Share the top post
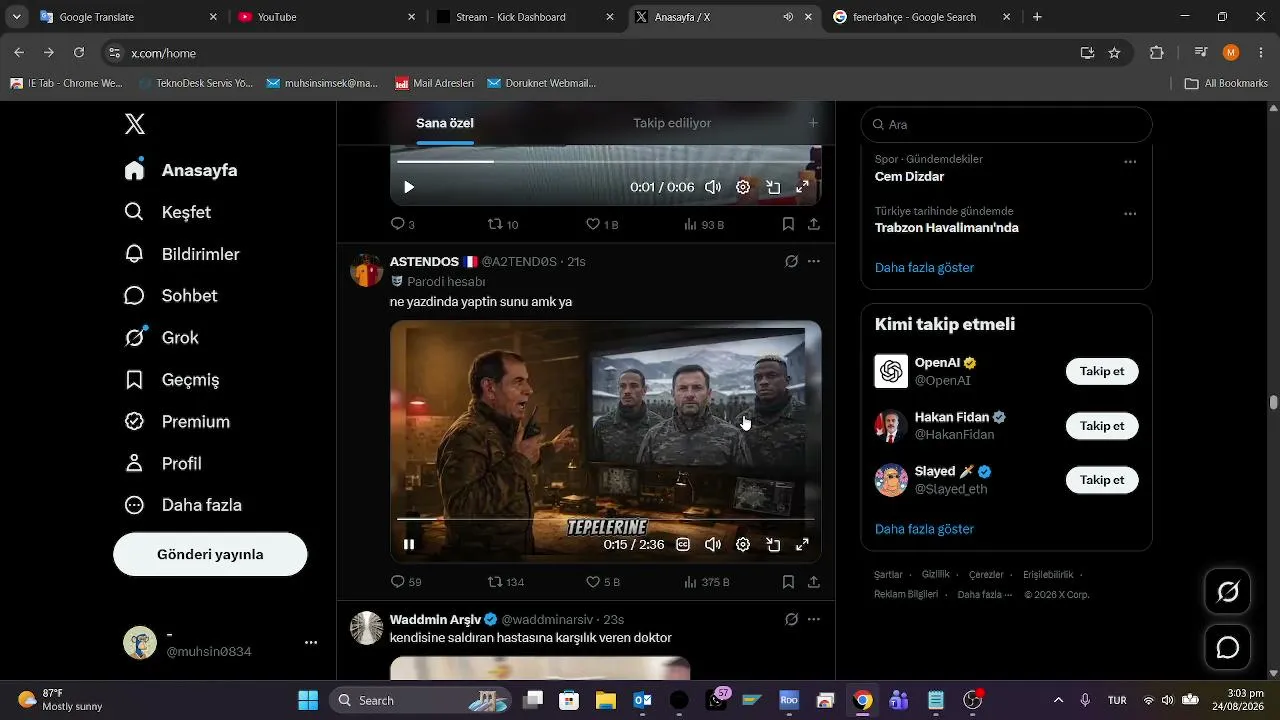Viewport: 1280px width, 720px height. (814, 224)
